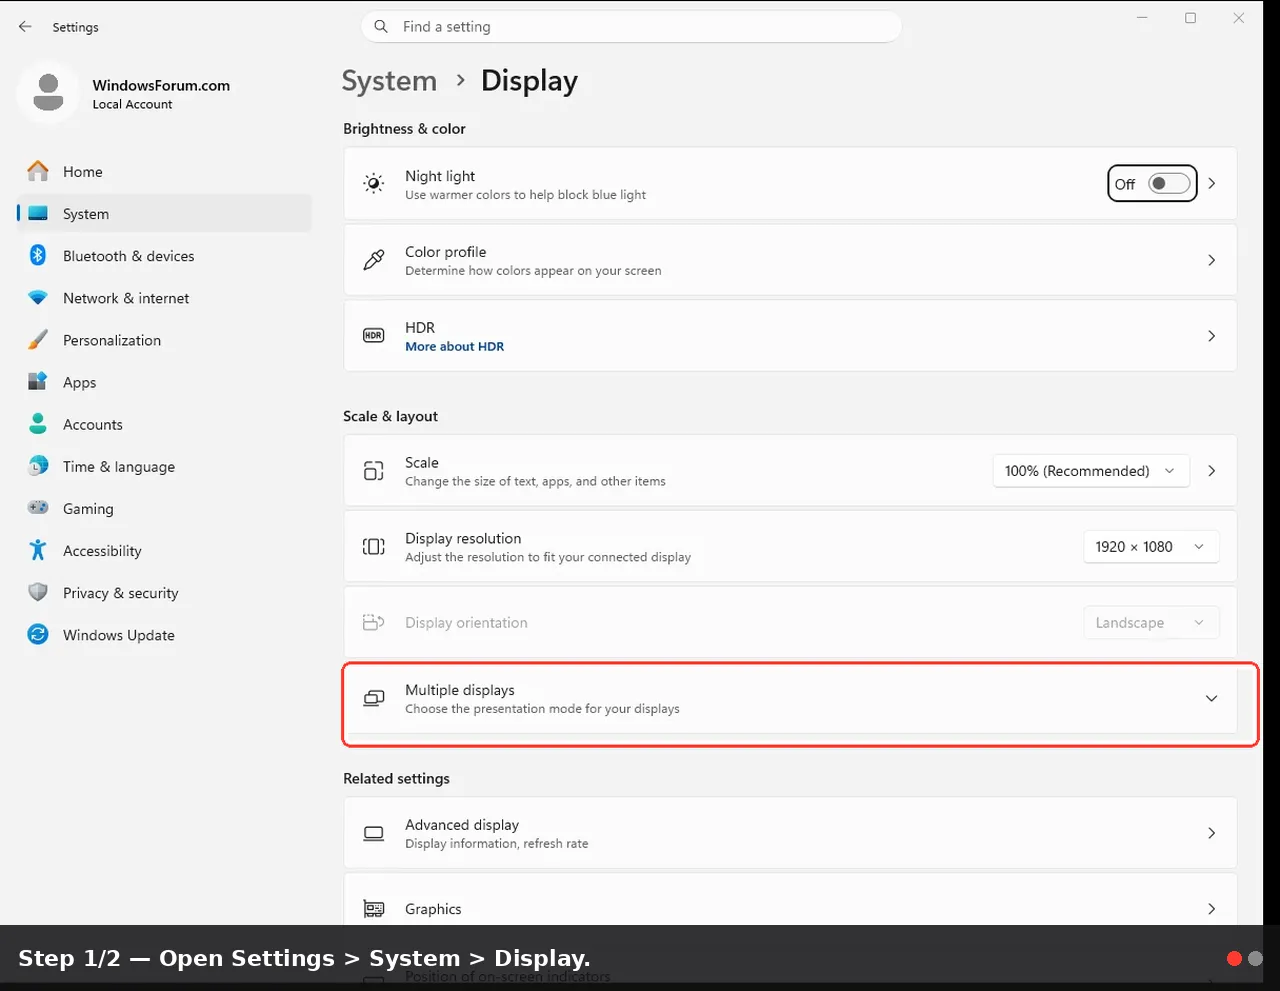Open the More about HDR link
This screenshot has width=1280, height=991.
[454, 347]
